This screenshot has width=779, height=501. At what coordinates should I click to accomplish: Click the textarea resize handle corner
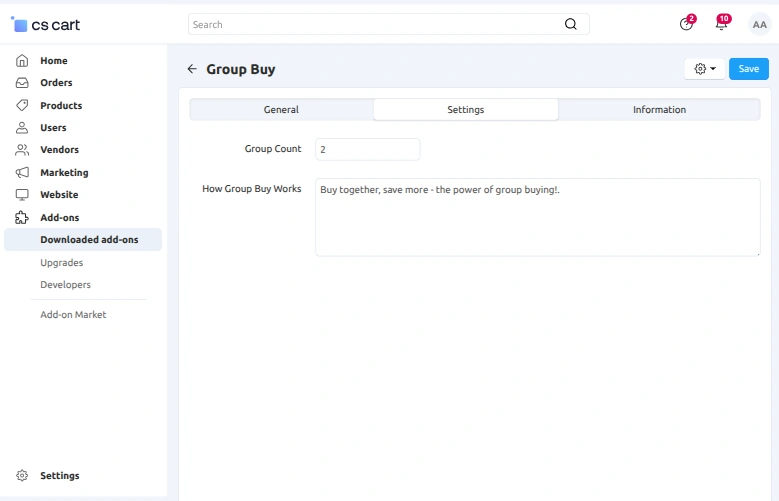coord(758,253)
